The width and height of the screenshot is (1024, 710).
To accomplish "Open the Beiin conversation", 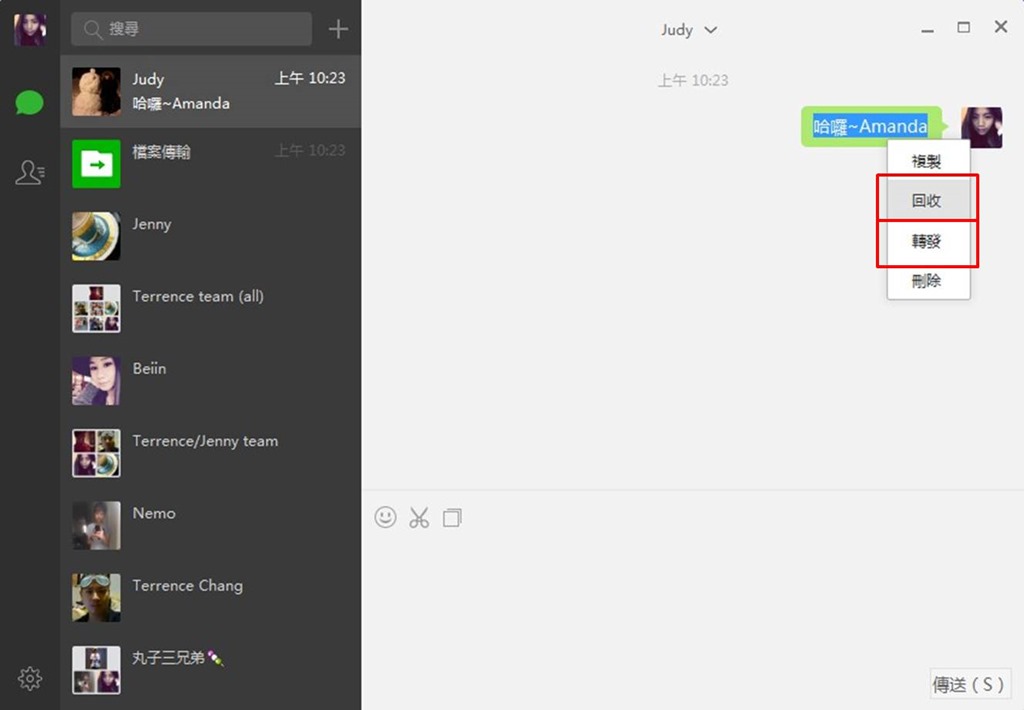I will 210,381.
